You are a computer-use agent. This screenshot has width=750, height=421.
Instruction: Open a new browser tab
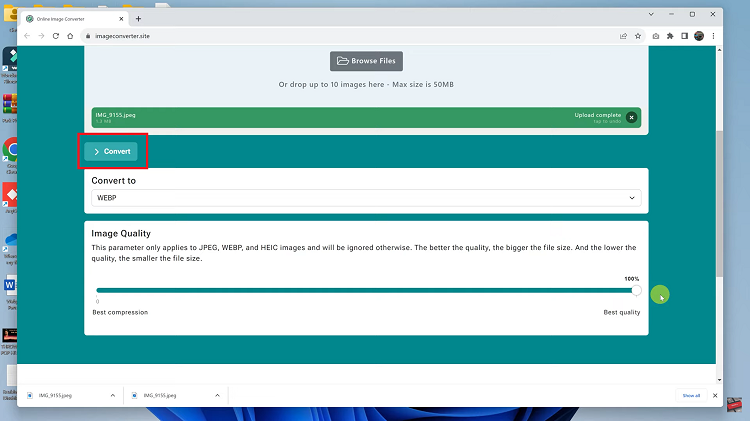[138, 18]
